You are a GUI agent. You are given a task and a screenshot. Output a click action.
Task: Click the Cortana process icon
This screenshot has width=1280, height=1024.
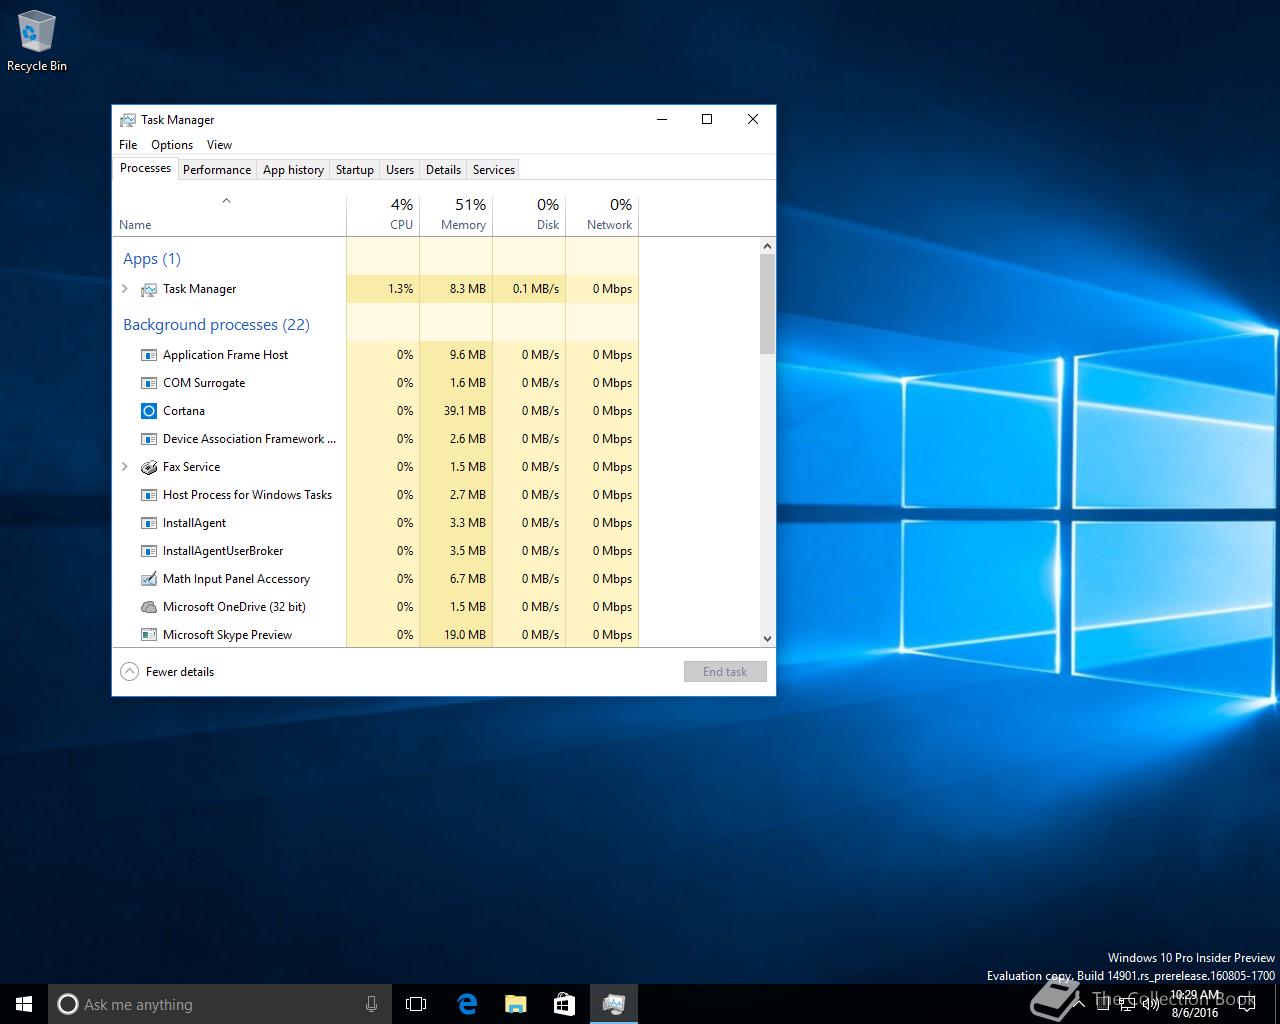pyautogui.click(x=149, y=411)
